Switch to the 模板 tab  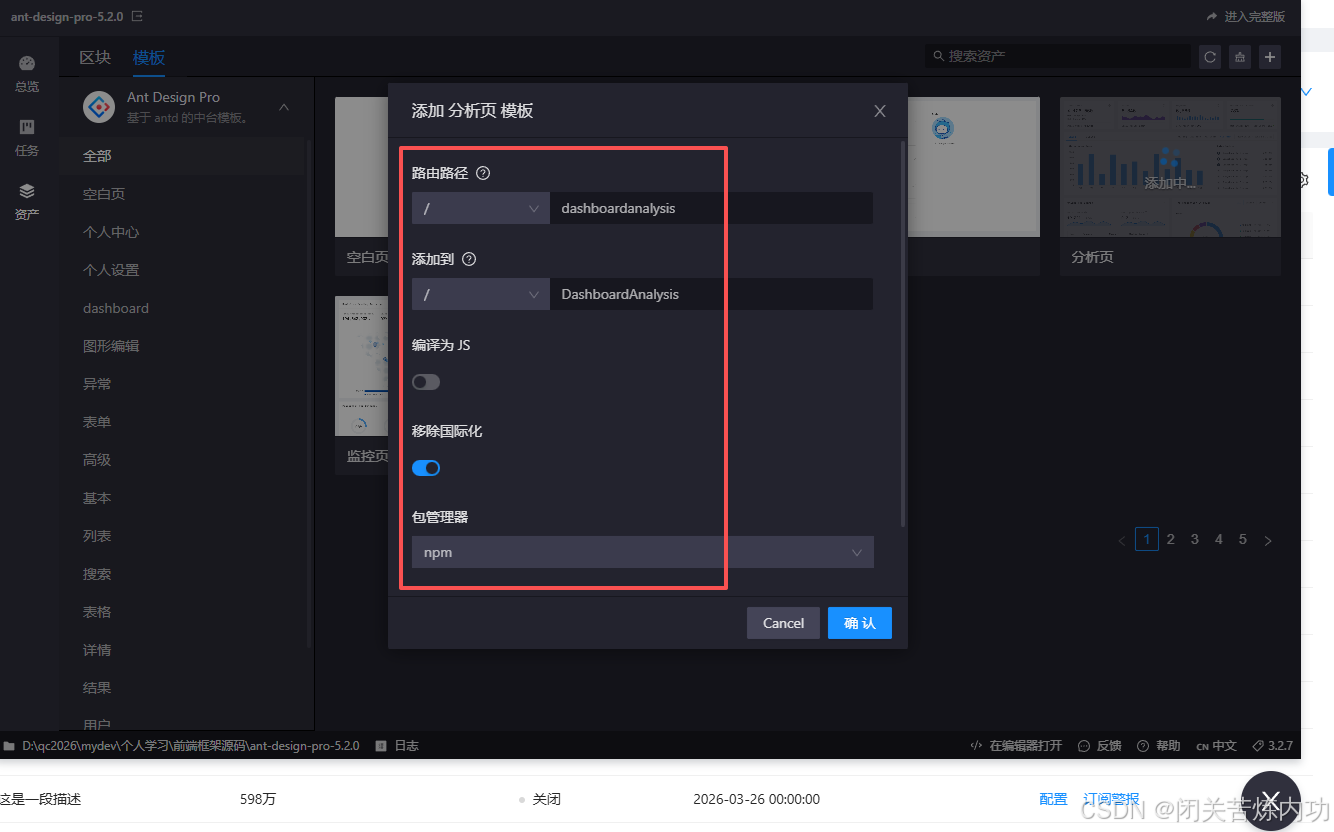click(149, 57)
